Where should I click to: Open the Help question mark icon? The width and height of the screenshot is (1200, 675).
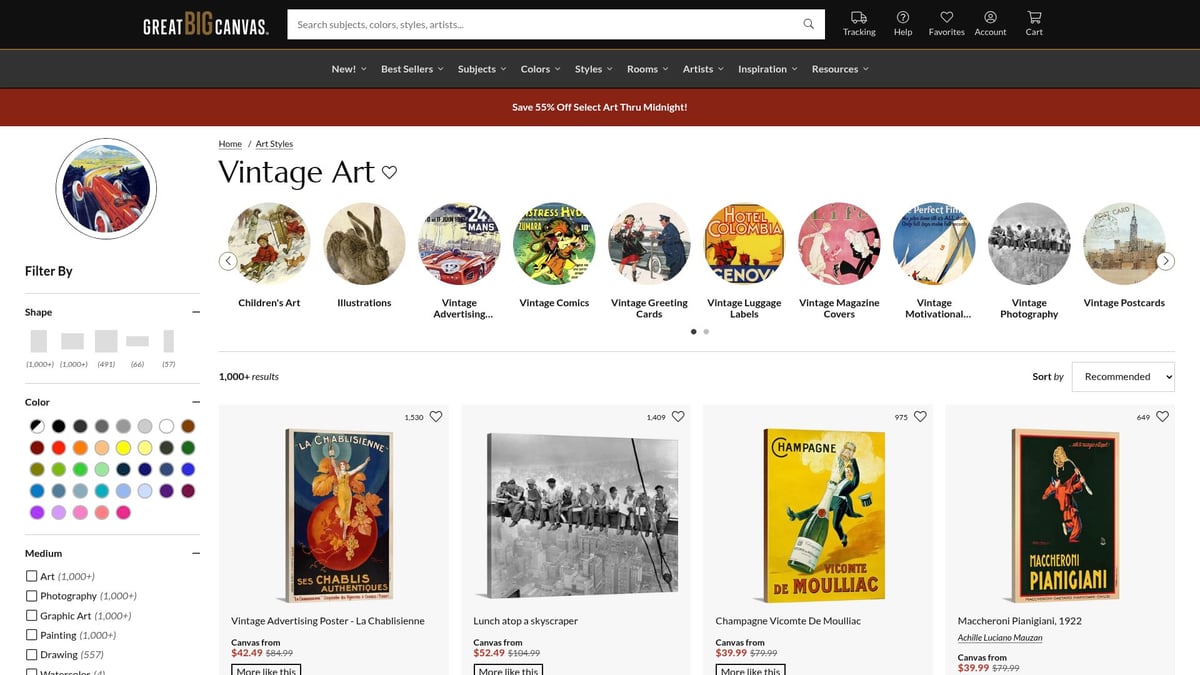pyautogui.click(x=903, y=17)
